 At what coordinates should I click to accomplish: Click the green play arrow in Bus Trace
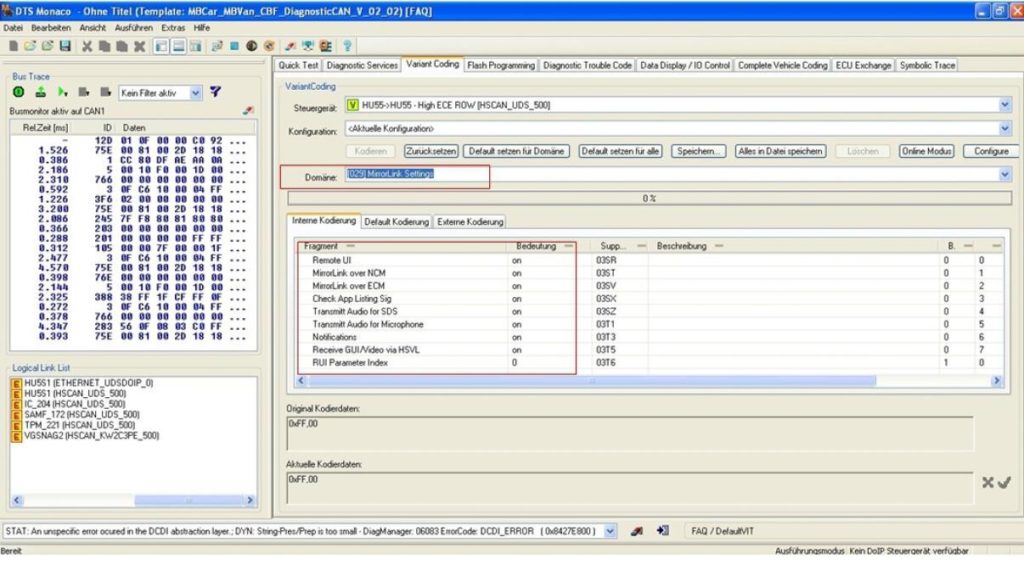pos(62,92)
